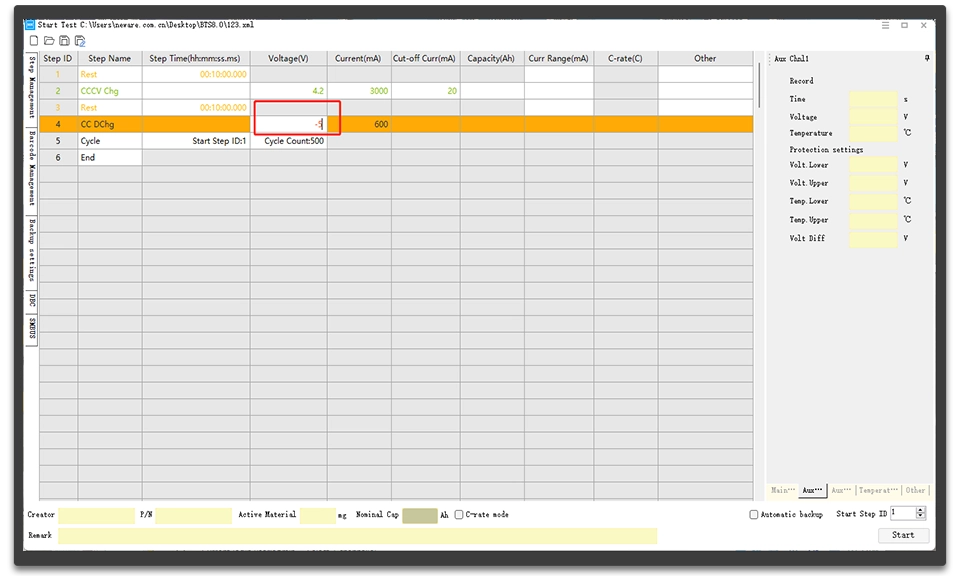This screenshot has width=960, height=580.
Task: Click the Step ID column header
Action: coord(58,58)
